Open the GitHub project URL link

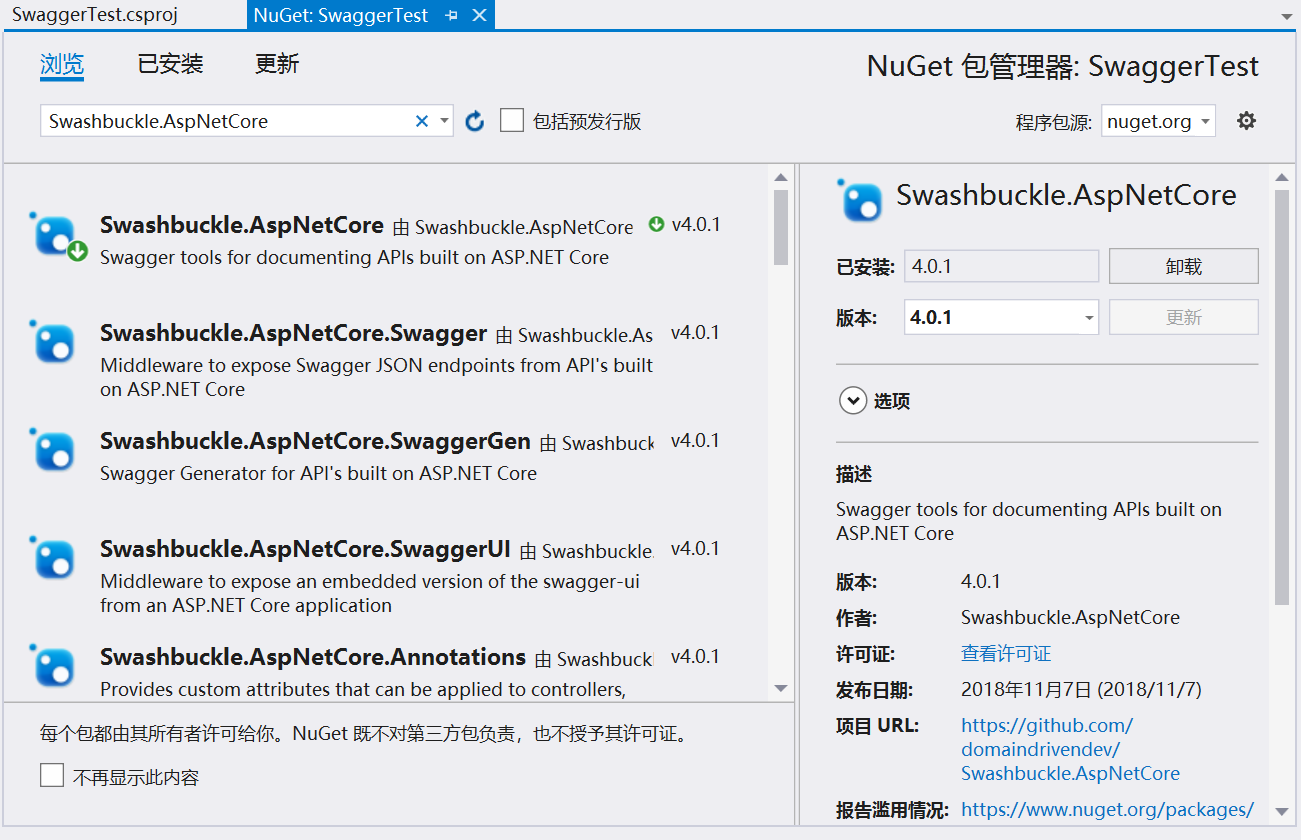(x=1070, y=749)
